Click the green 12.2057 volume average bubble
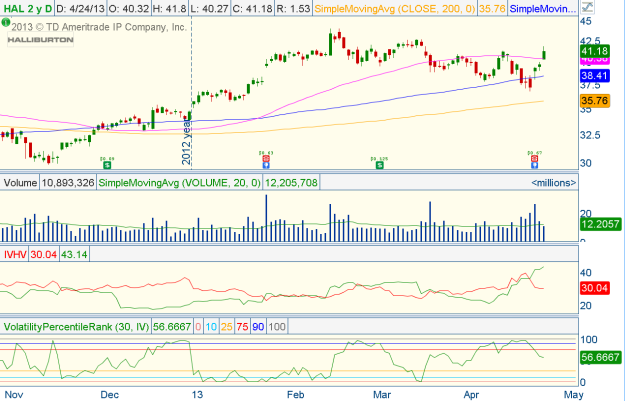This screenshot has height=401, width=625. click(599, 227)
